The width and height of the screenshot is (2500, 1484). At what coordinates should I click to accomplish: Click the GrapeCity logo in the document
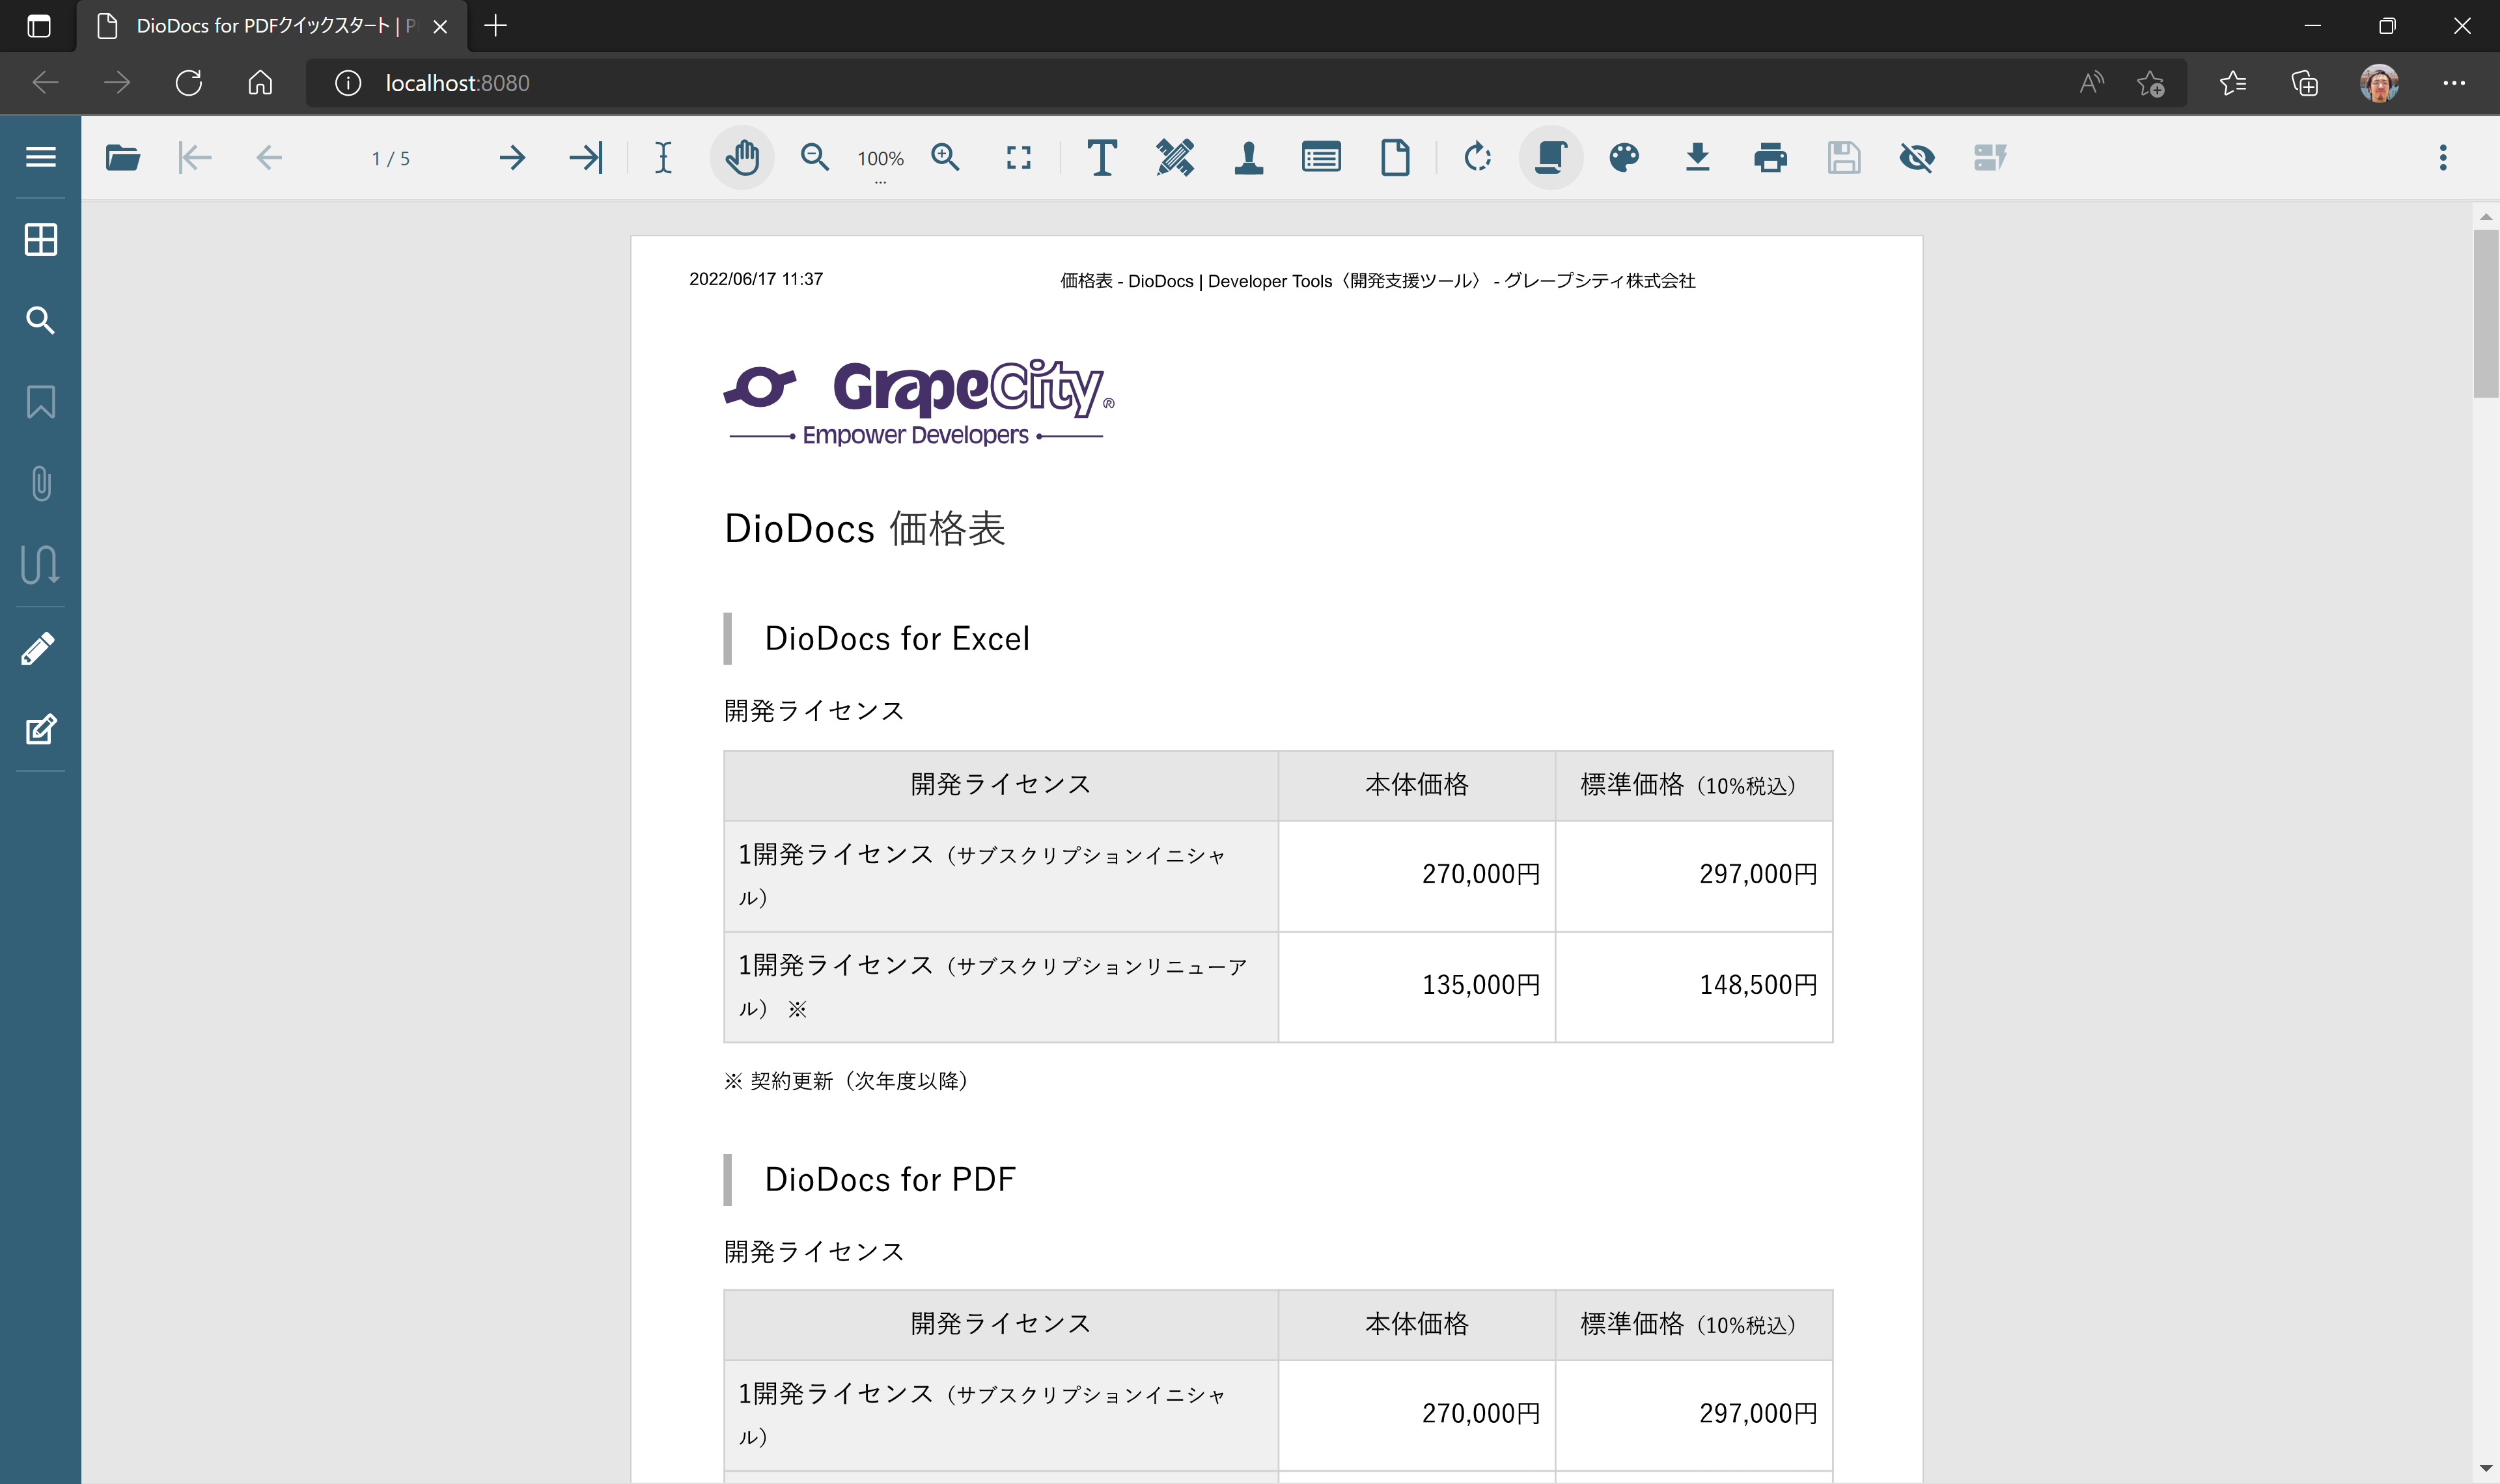click(918, 402)
